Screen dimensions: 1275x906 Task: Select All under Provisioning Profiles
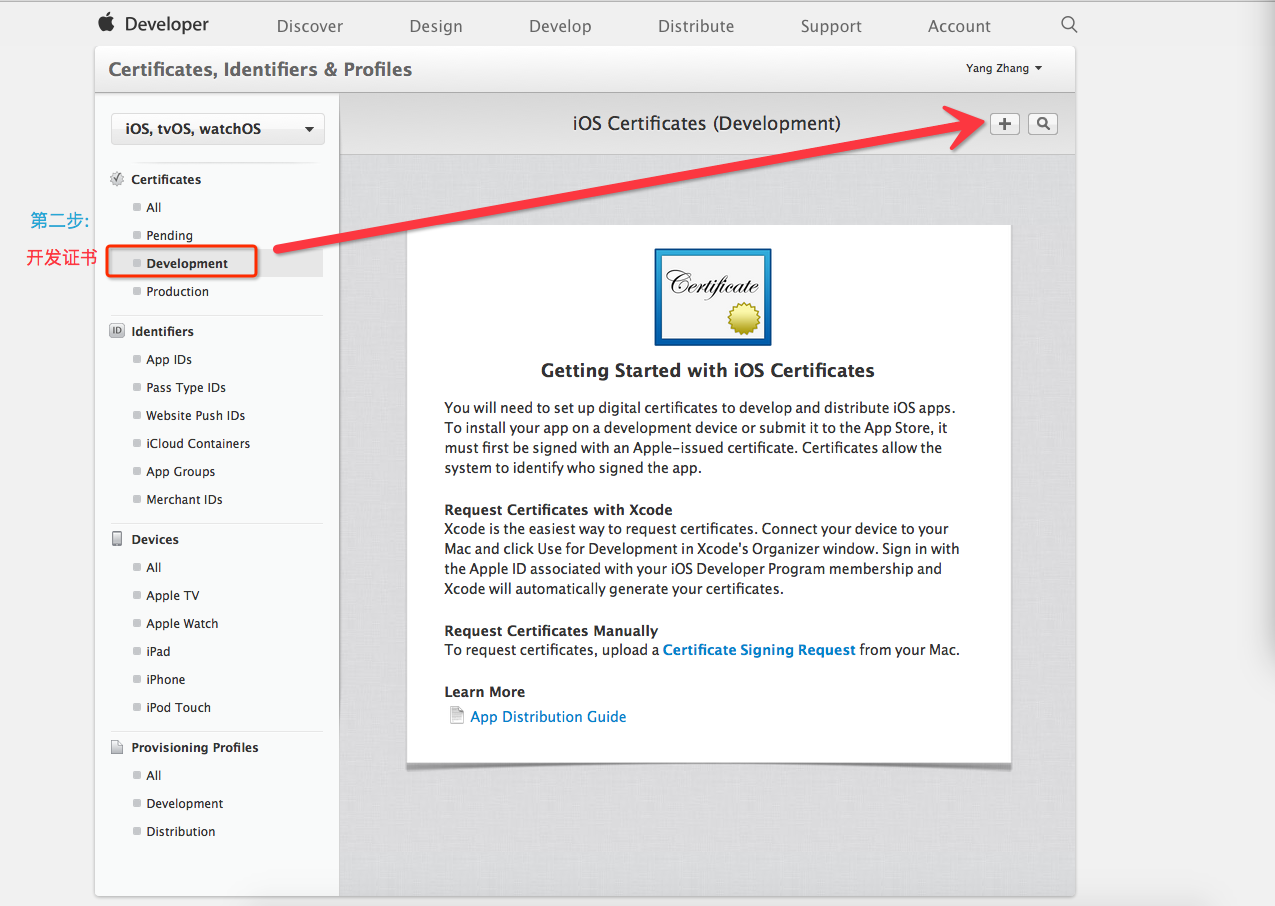tap(153, 775)
